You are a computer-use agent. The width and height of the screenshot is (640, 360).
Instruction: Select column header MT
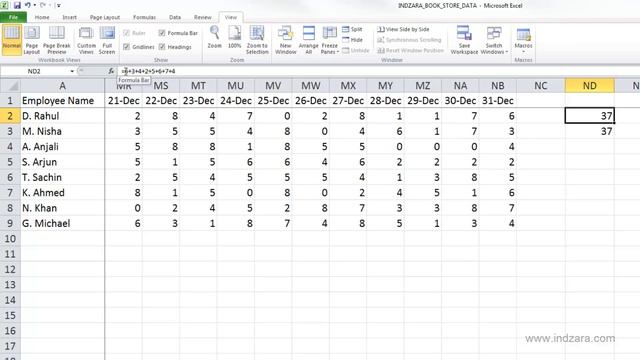198,86
